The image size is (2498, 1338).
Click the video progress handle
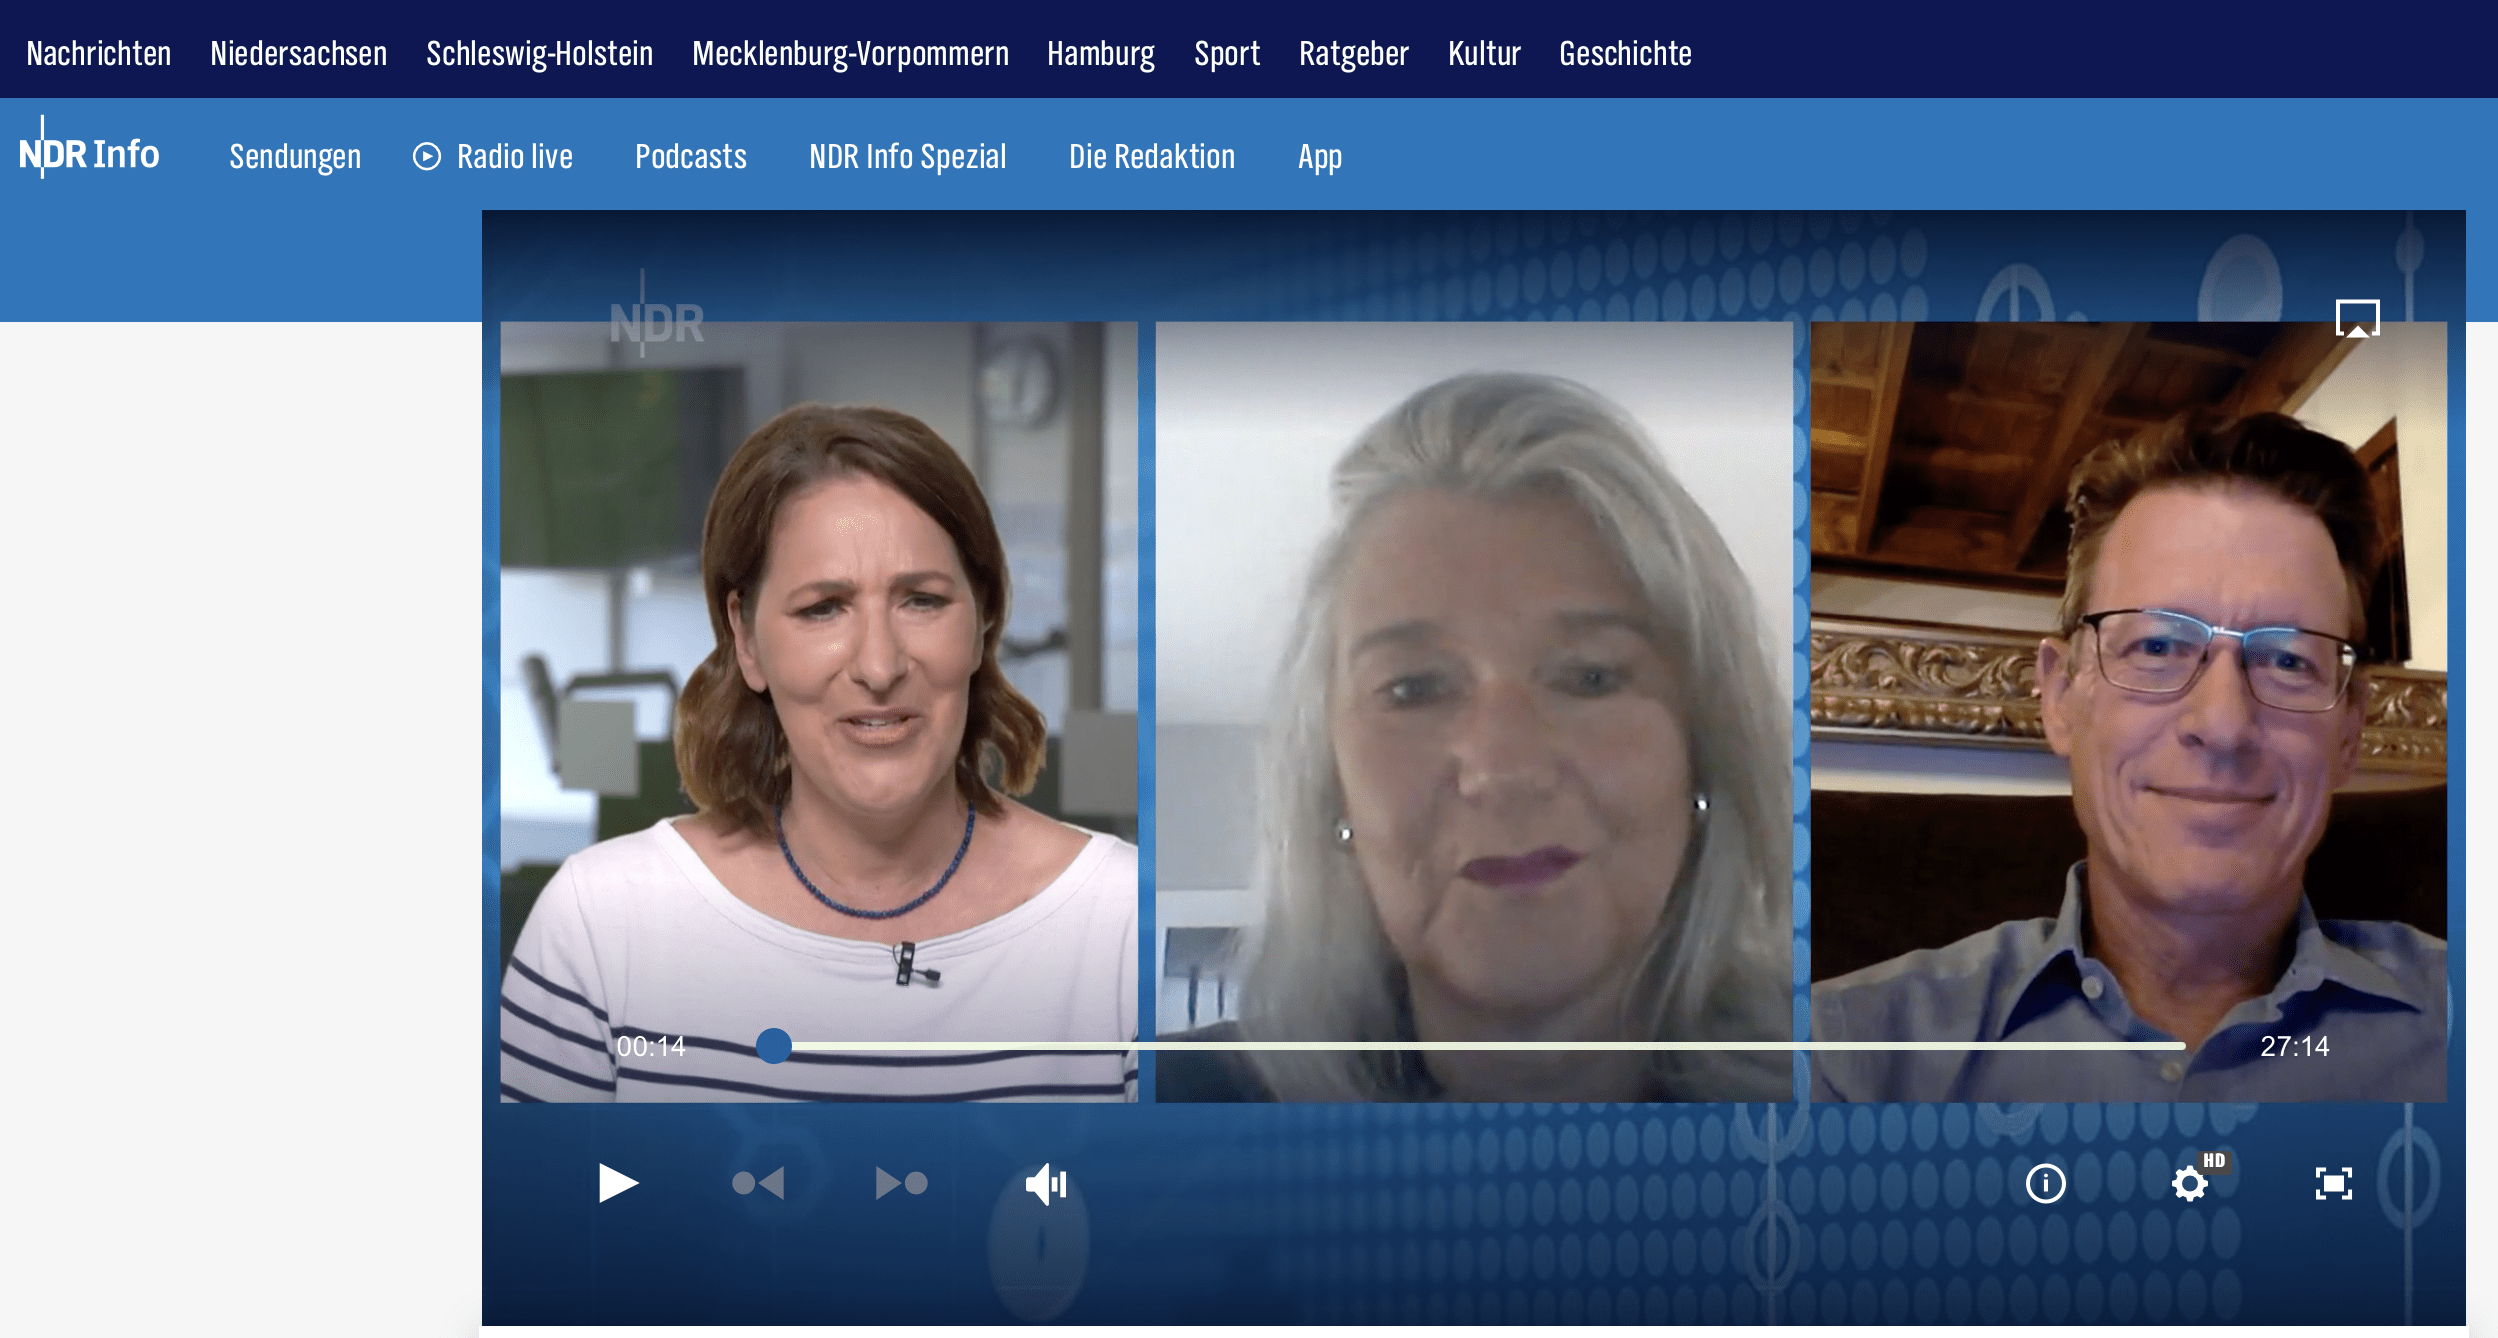(773, 1045)
